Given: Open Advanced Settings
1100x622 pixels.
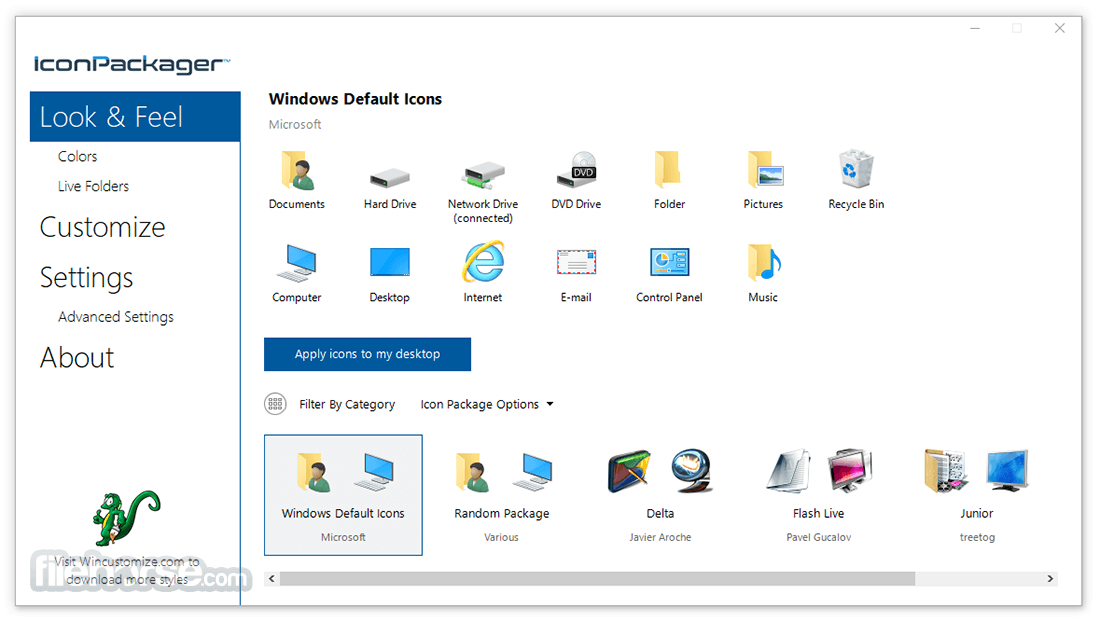Looking at the screenshot, I should click(x=116, y=317).
